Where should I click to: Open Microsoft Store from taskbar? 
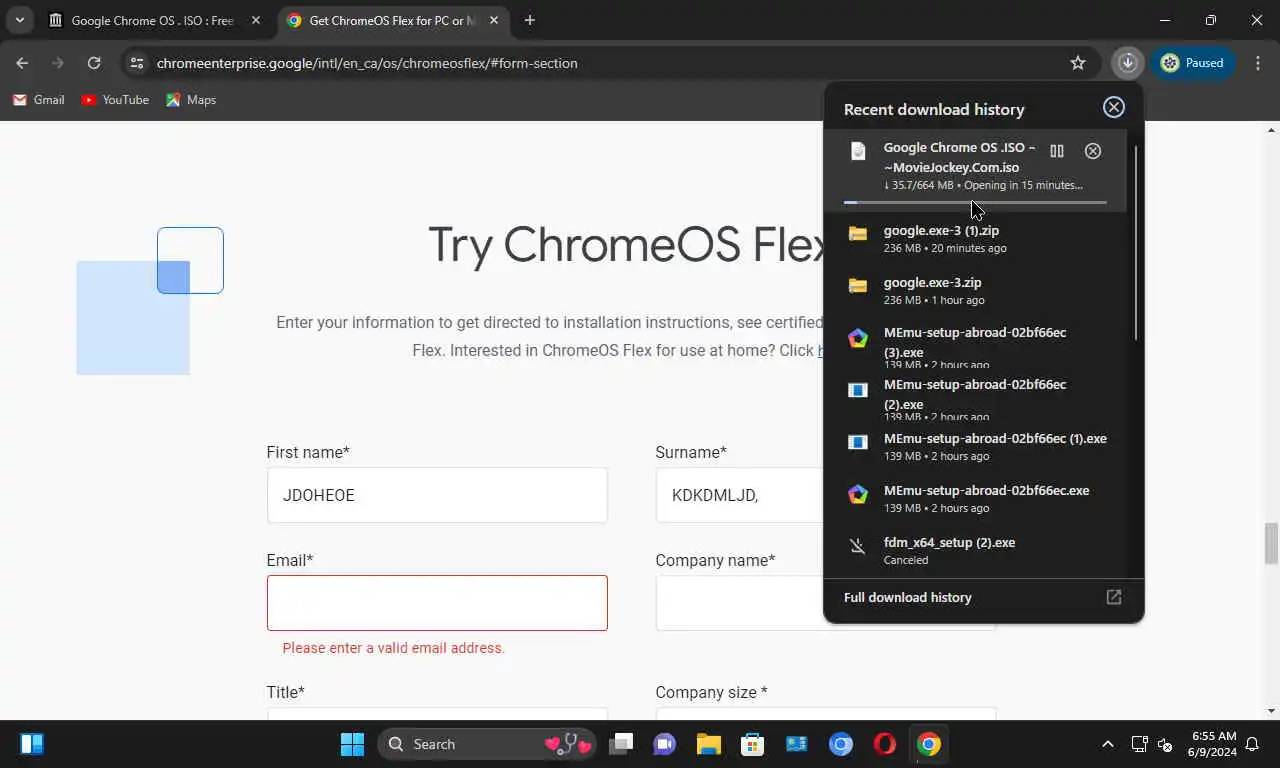(753, 744)
